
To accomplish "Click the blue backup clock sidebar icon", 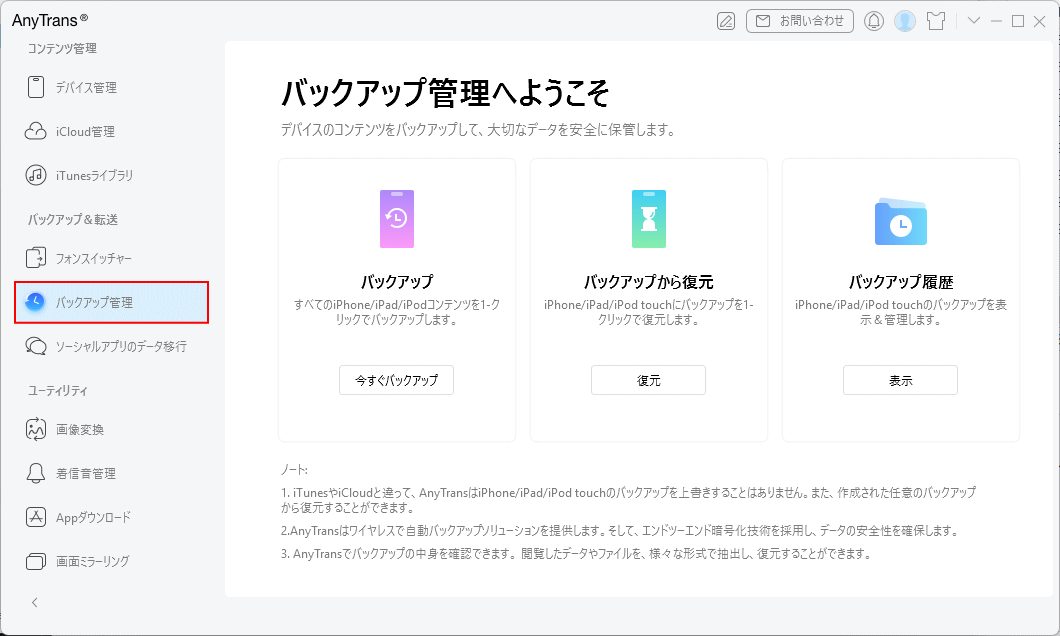I will [x=34, y=301].
